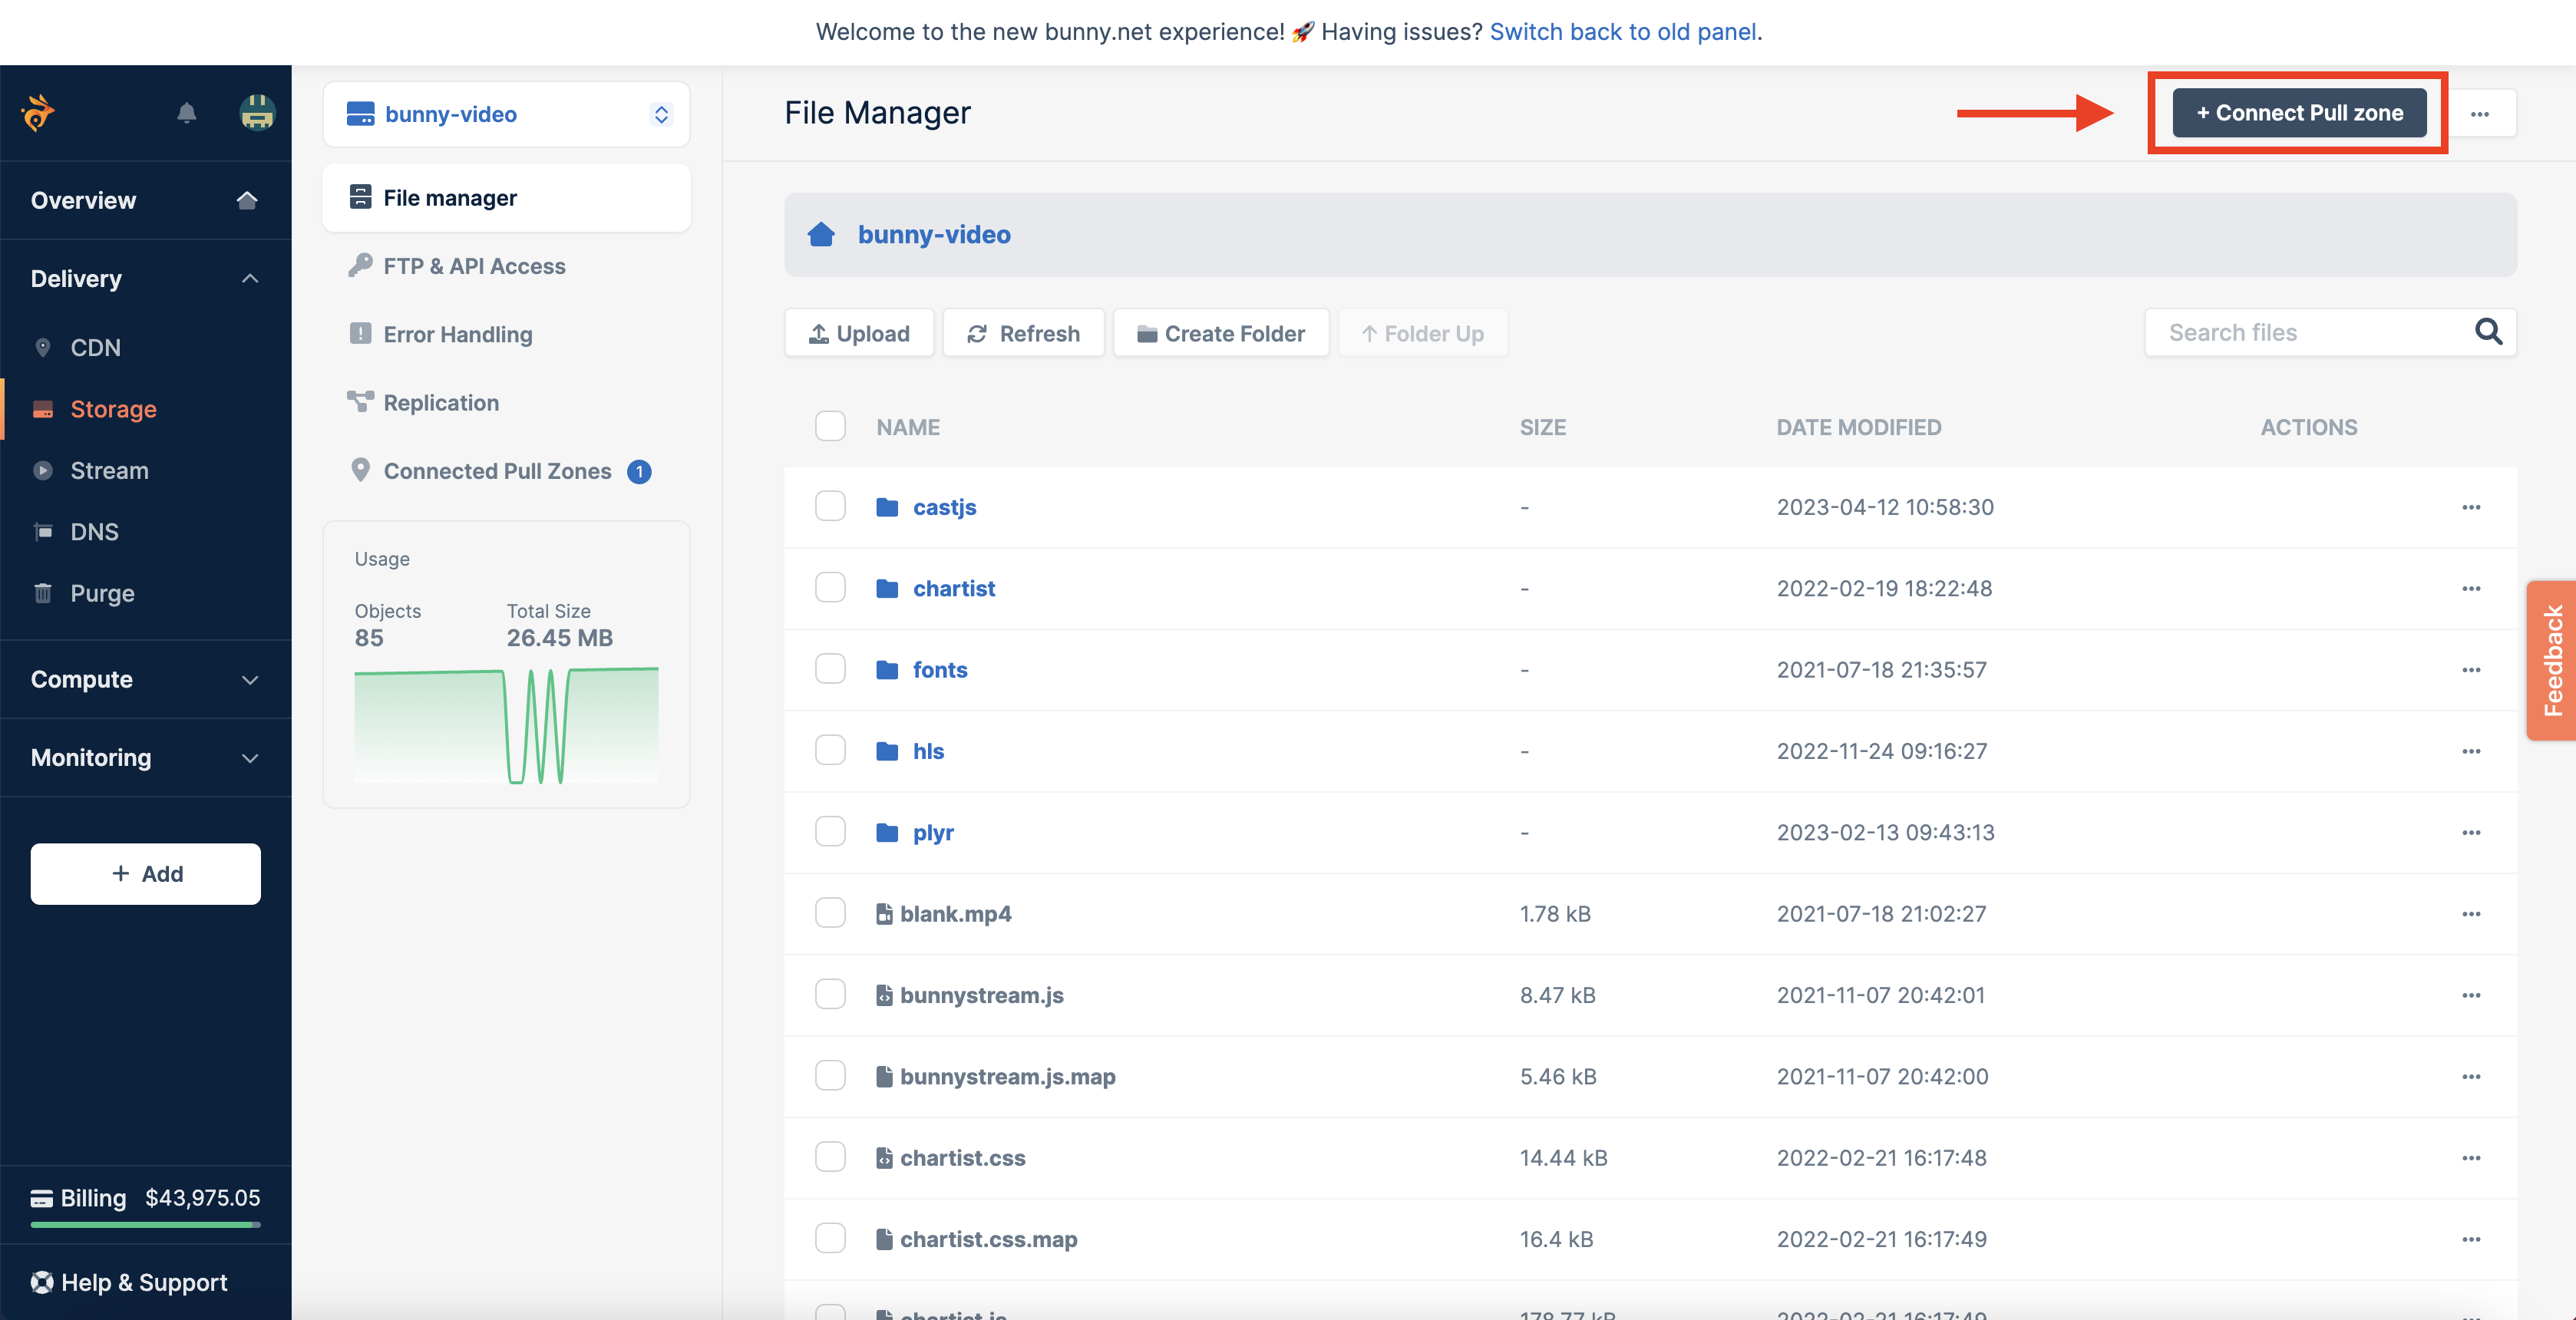
Task: Click the Connected Pull Zones count badge
Action: (639, 471)
